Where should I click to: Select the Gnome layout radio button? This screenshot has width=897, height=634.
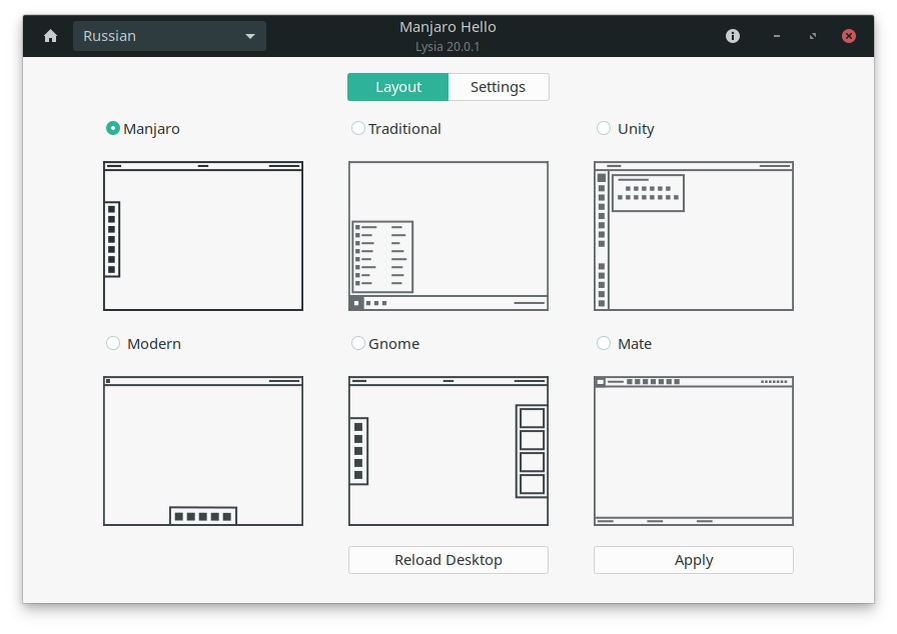pyautogui.click(x=358, y=343)
